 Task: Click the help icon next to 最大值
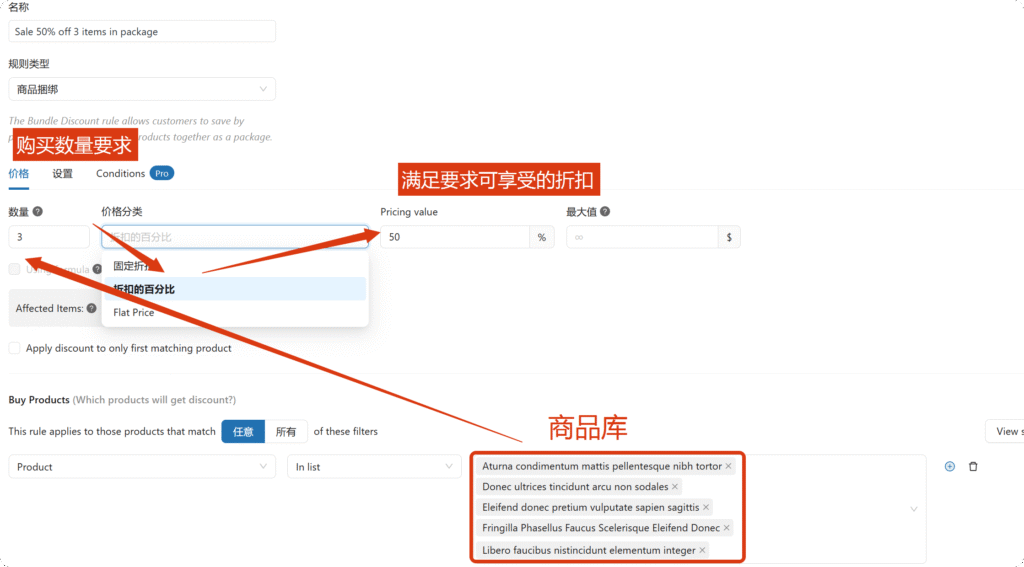click(605, 212)
